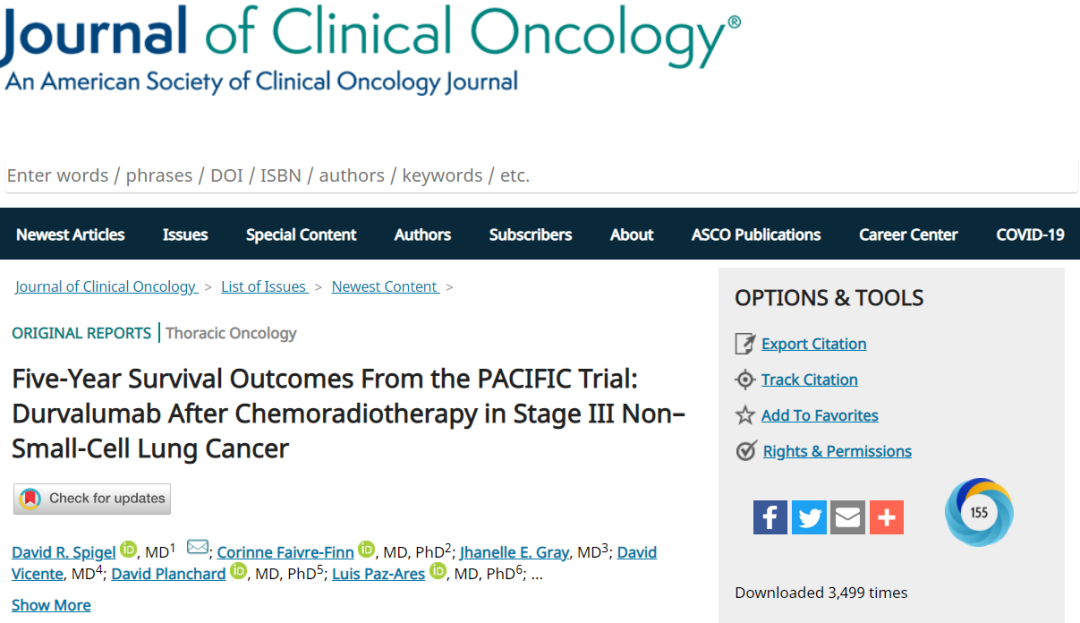The width and height of the screenshot is (1080, 623).
Task: Open Track Citation link
Action: [809, 379]
